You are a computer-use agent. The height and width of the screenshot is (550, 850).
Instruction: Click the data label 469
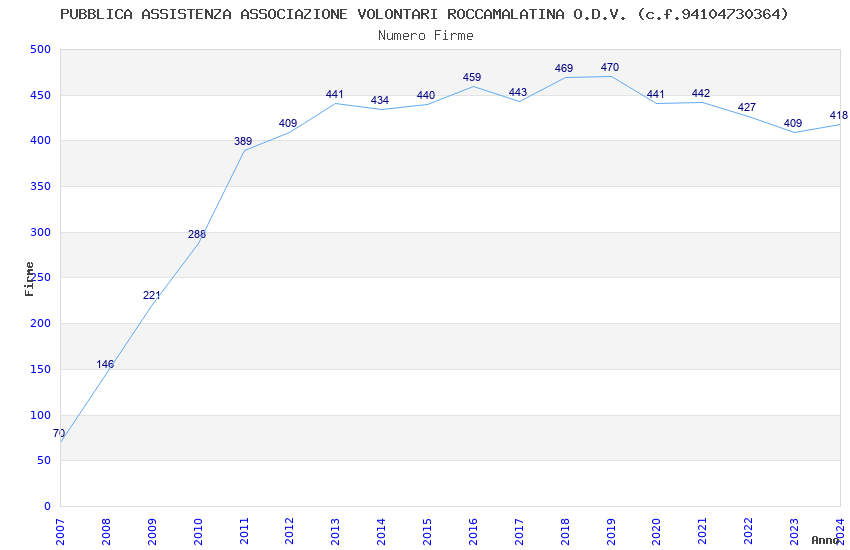coord(564,68)
